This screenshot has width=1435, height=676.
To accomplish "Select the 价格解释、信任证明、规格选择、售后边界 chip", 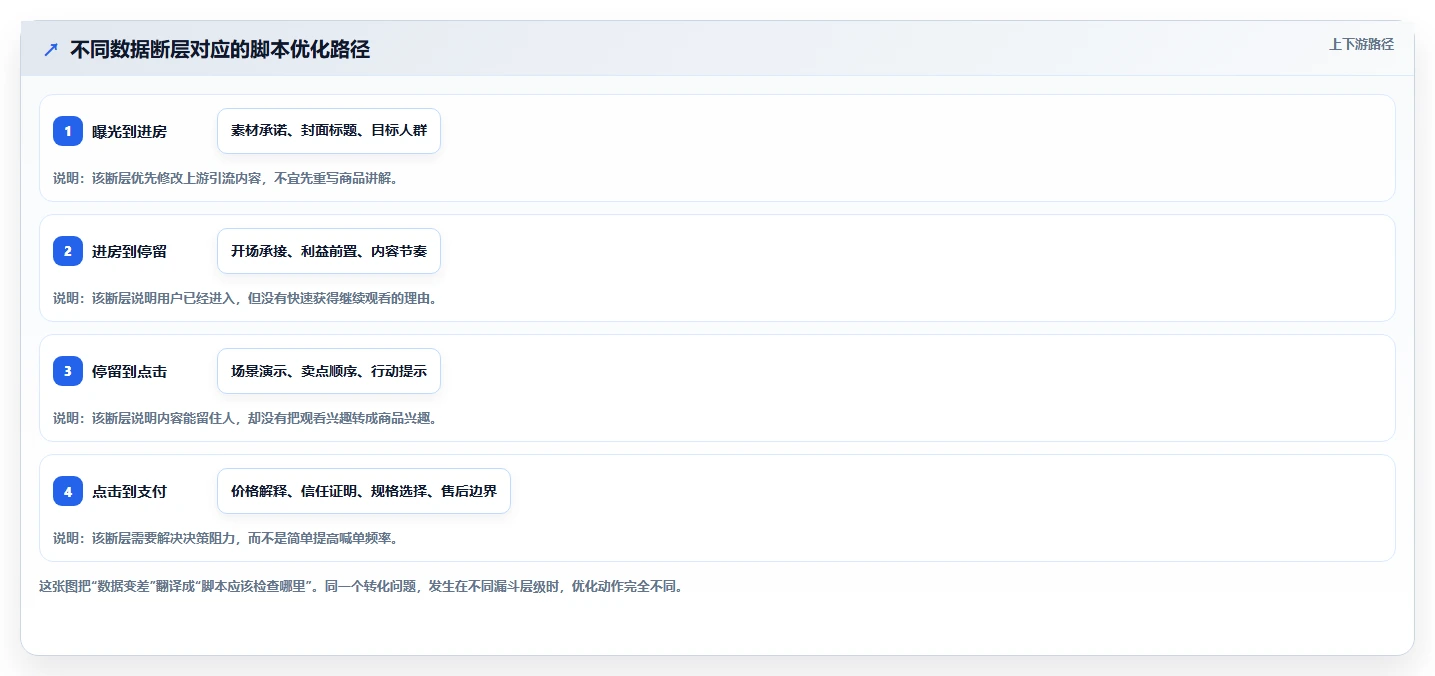I will click(x=364, y=491).
